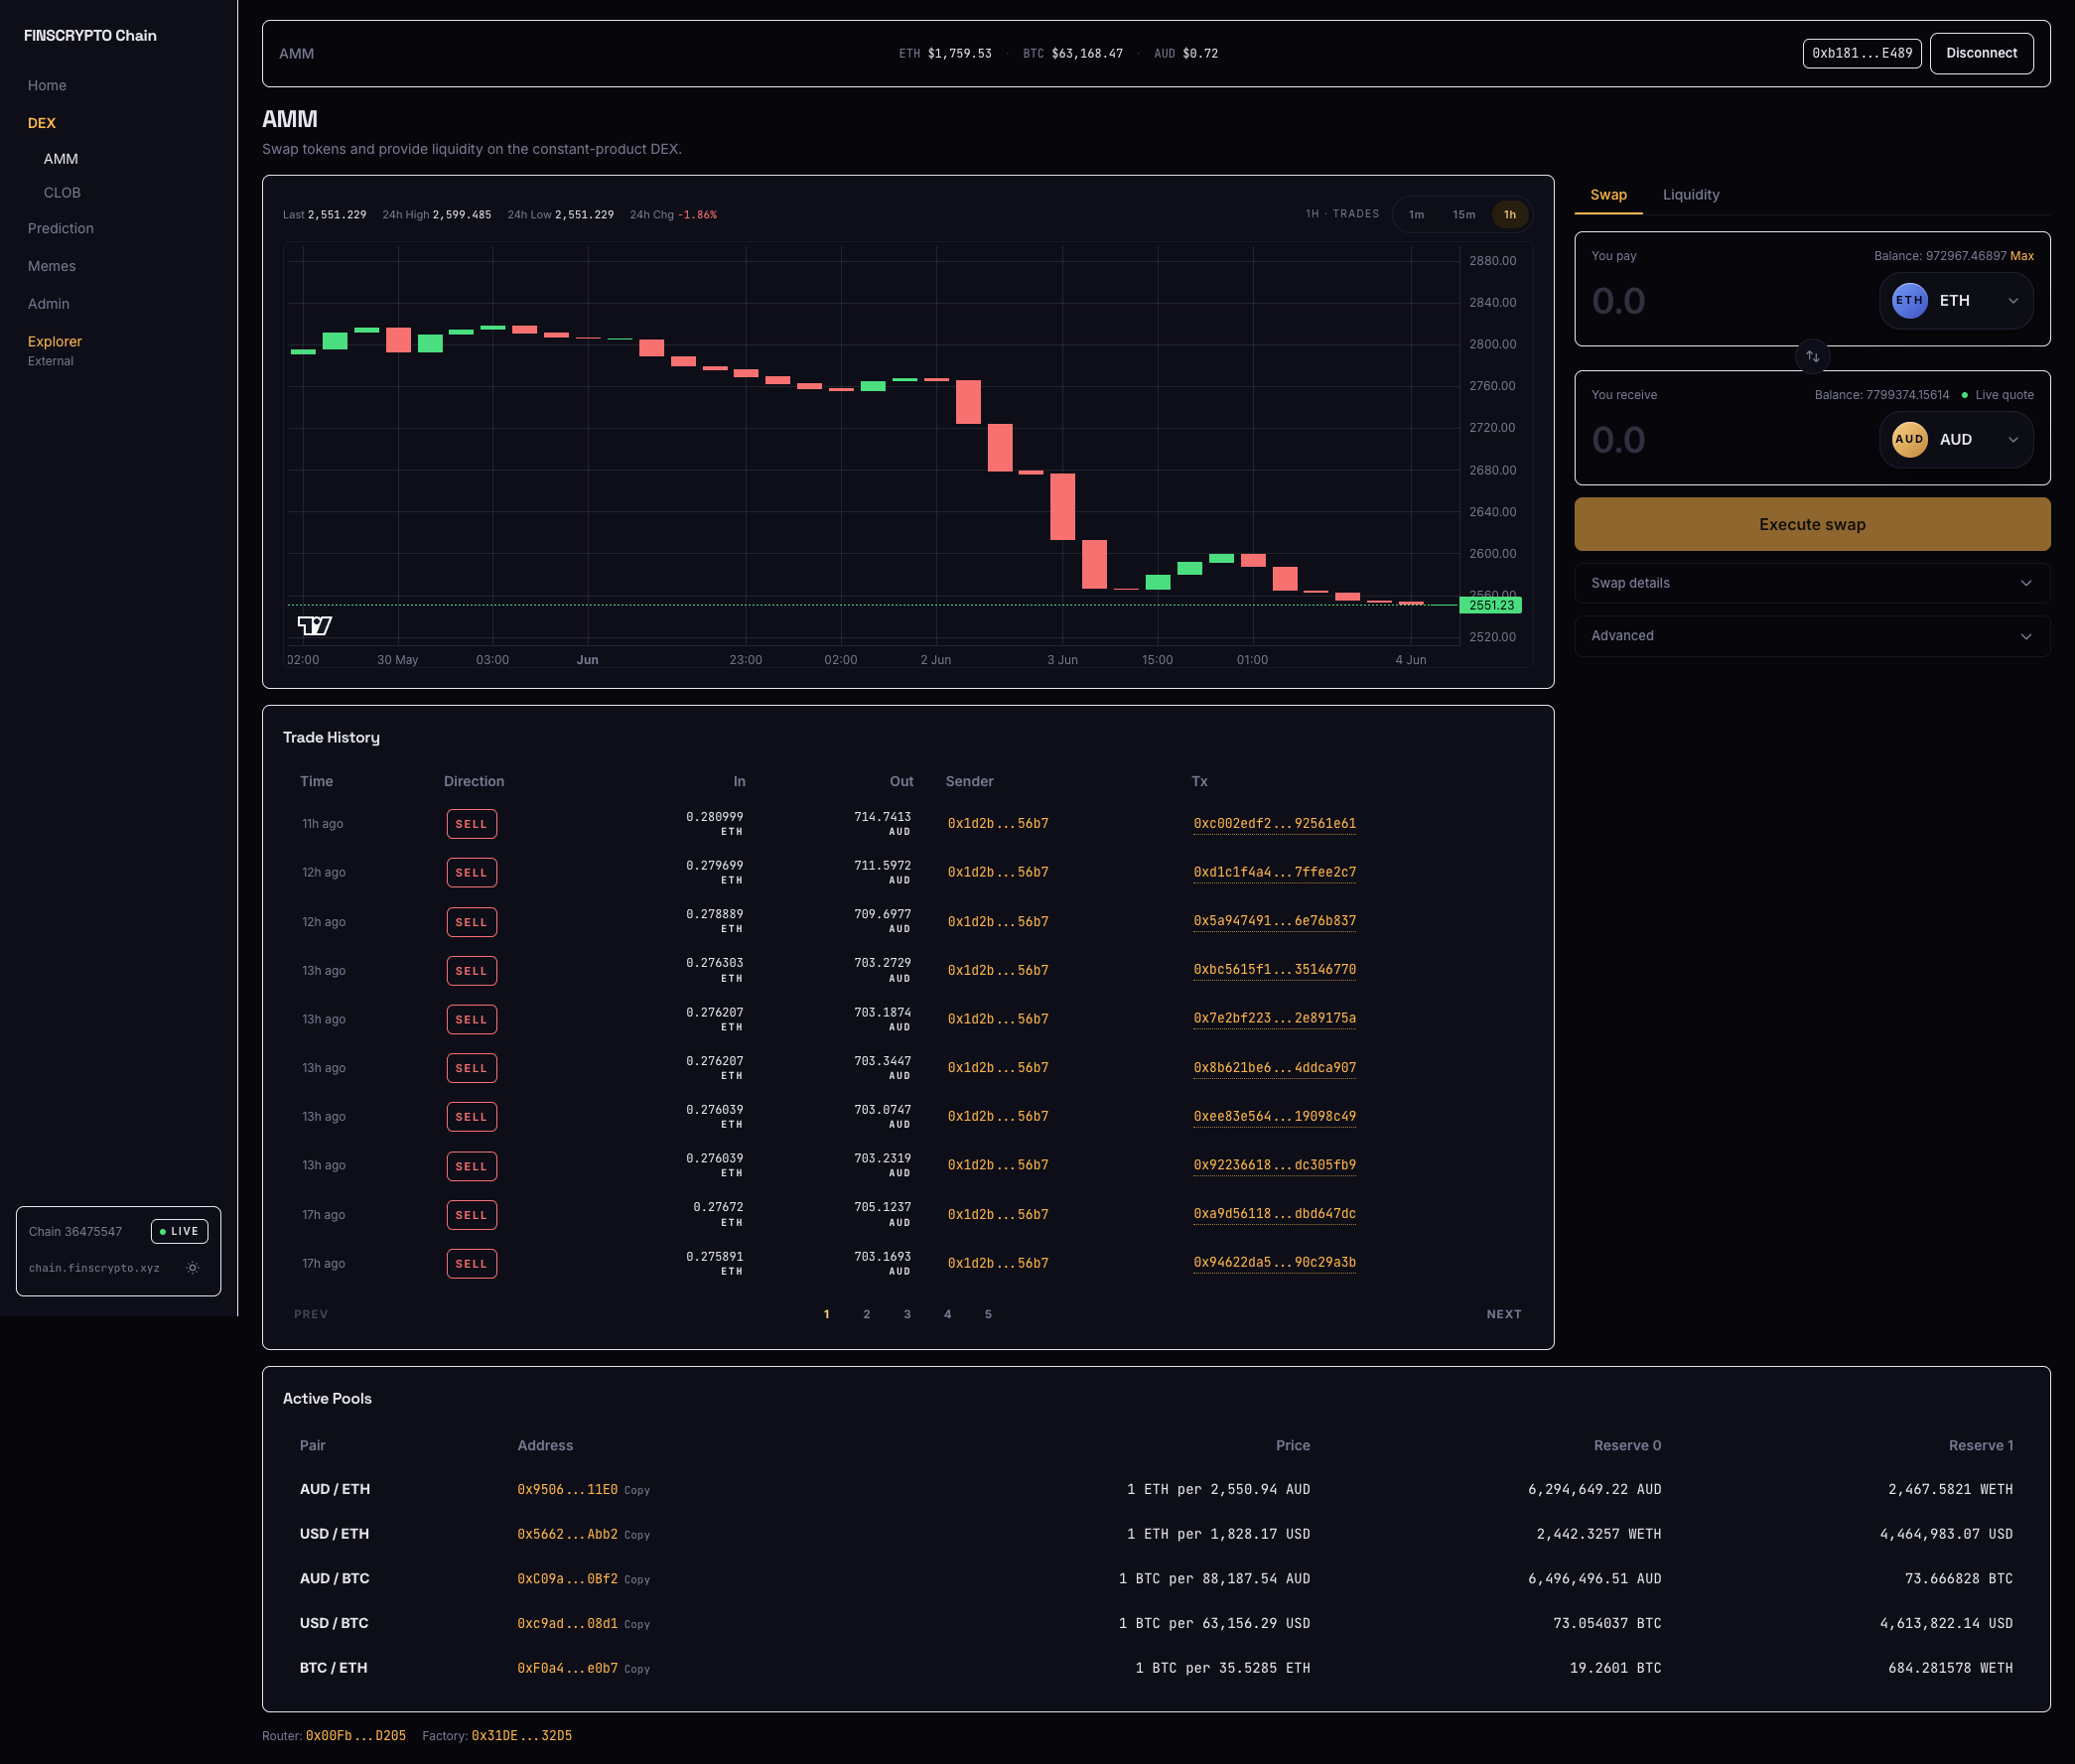Click the You pay amount field
The width and height of the screenshot is (2075, 1764).
pyautogui.click(x=1729, y=301)
